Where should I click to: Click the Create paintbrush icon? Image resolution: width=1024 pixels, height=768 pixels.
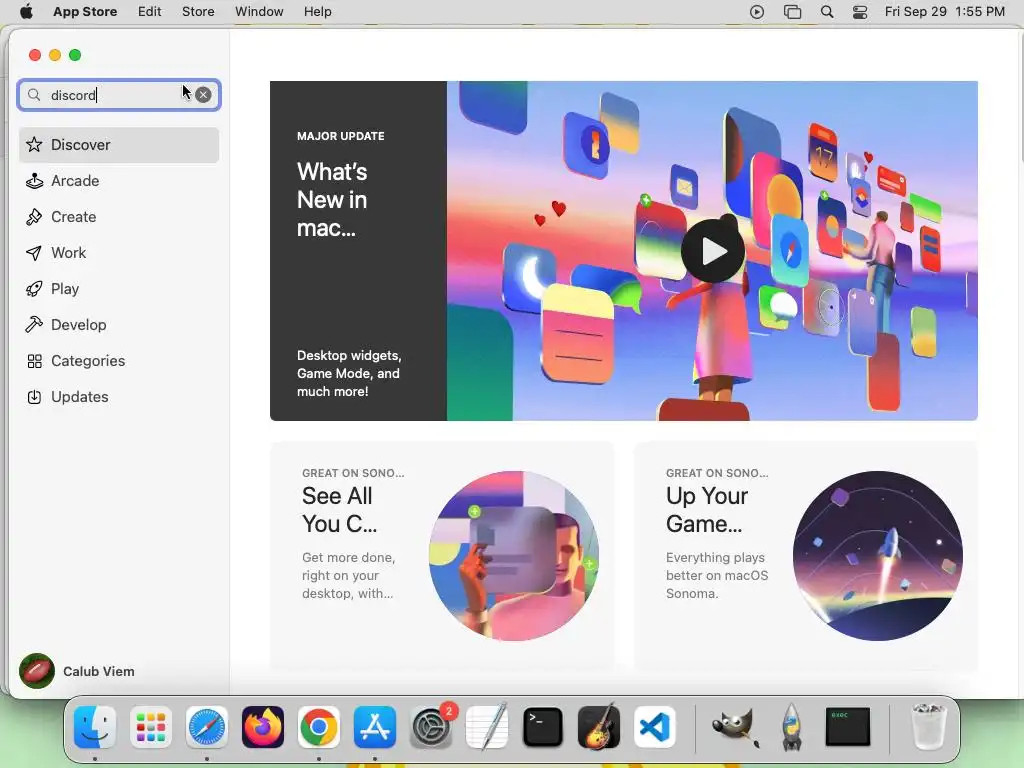[x=34, y=217]
